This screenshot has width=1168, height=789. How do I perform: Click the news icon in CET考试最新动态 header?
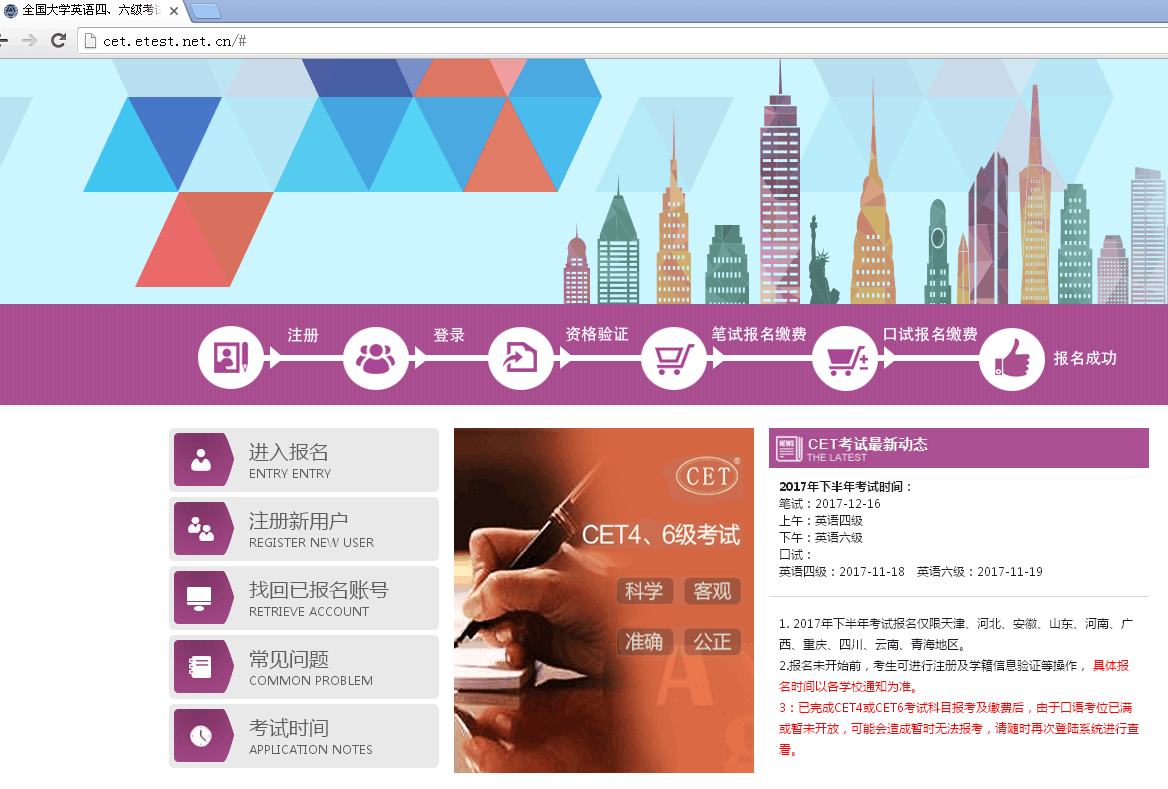pyautogui.click(x=788, y=449)
